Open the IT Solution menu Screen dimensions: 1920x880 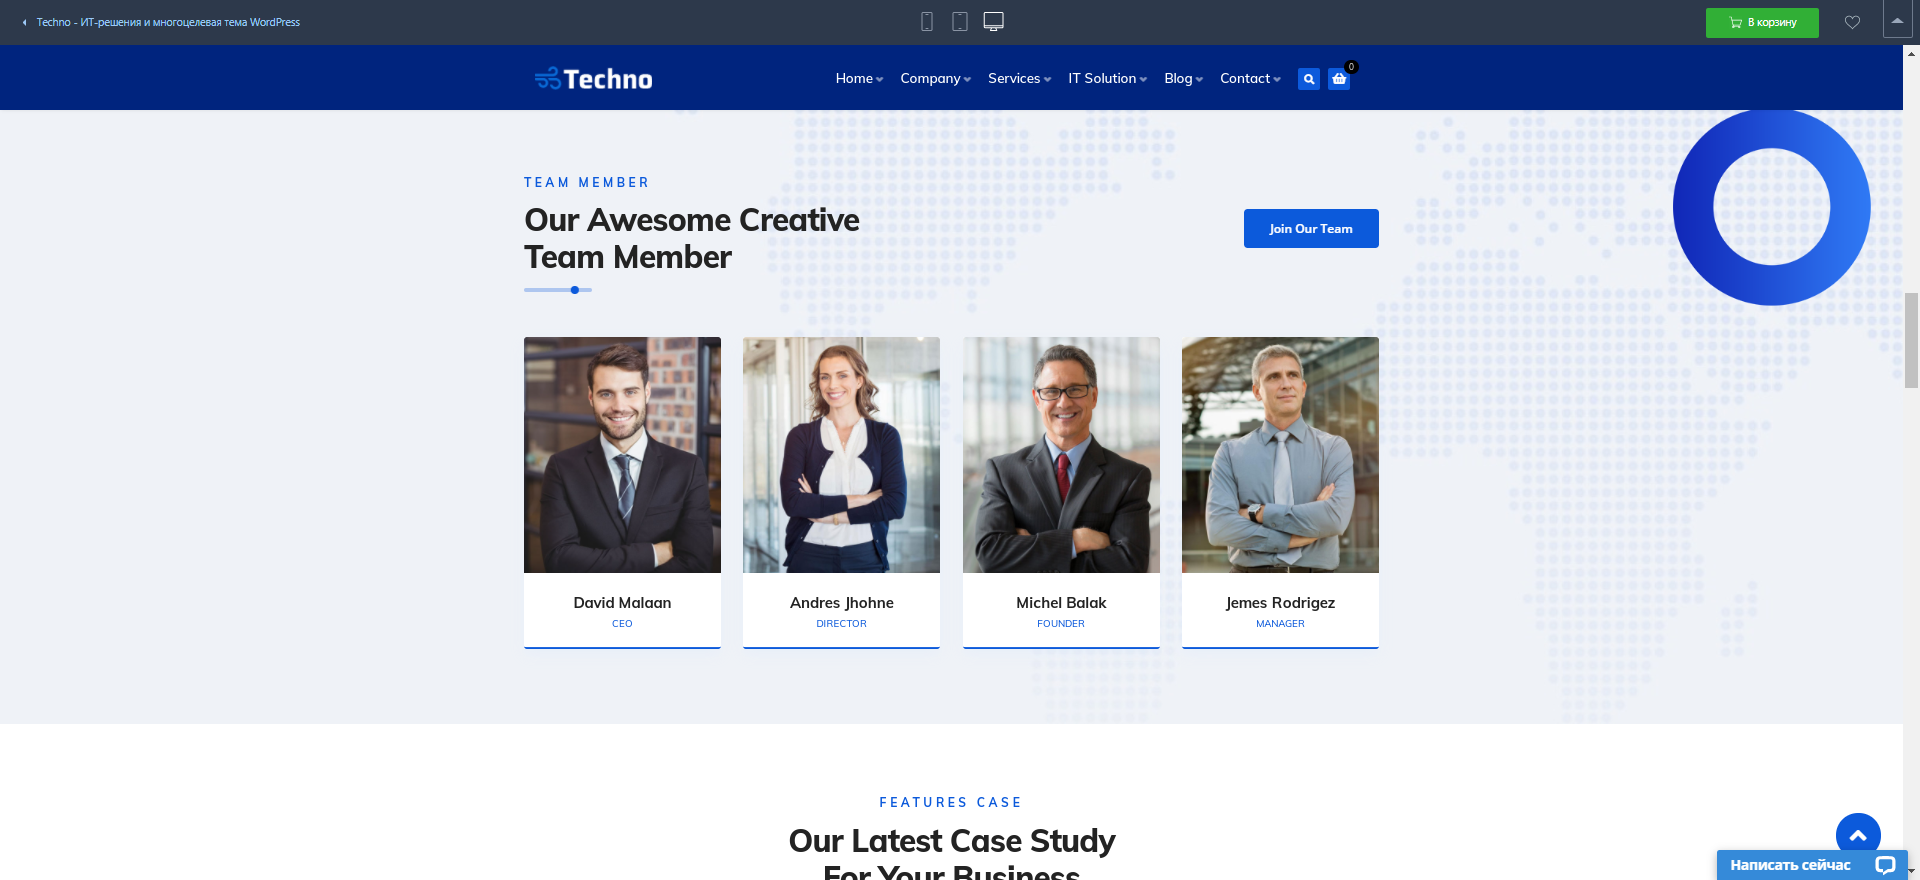(x=1107, y=78)
